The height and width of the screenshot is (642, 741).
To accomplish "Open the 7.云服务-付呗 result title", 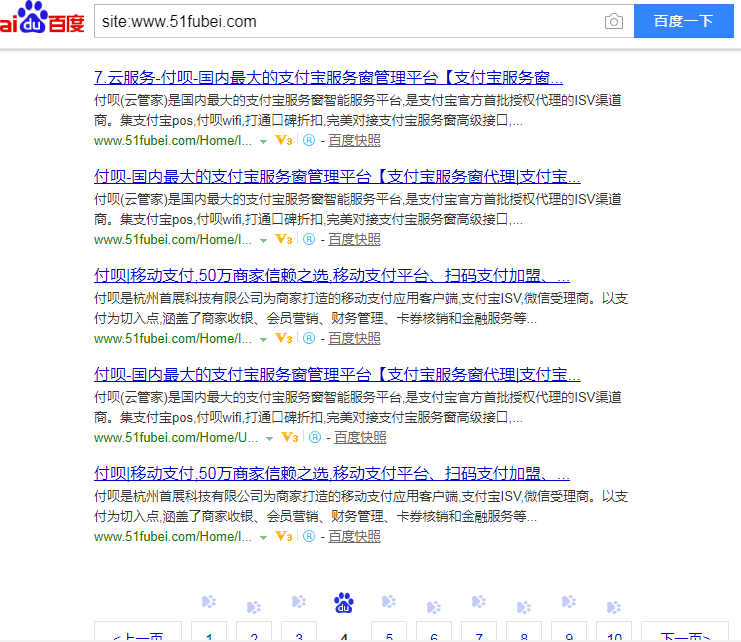I will point(328,77).
